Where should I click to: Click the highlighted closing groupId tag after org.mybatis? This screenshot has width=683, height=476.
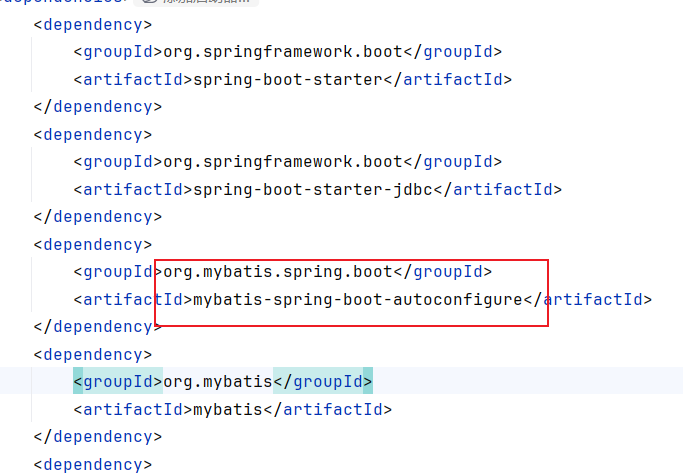pyautogui.click(x=322, y=381)
